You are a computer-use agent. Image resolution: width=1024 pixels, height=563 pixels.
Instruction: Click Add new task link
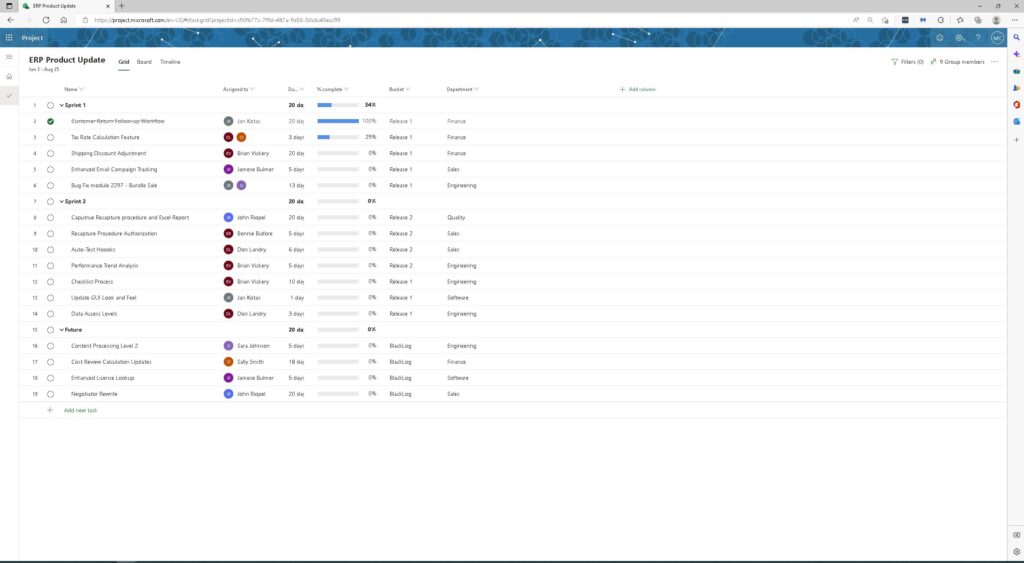(x=80, y=410)
